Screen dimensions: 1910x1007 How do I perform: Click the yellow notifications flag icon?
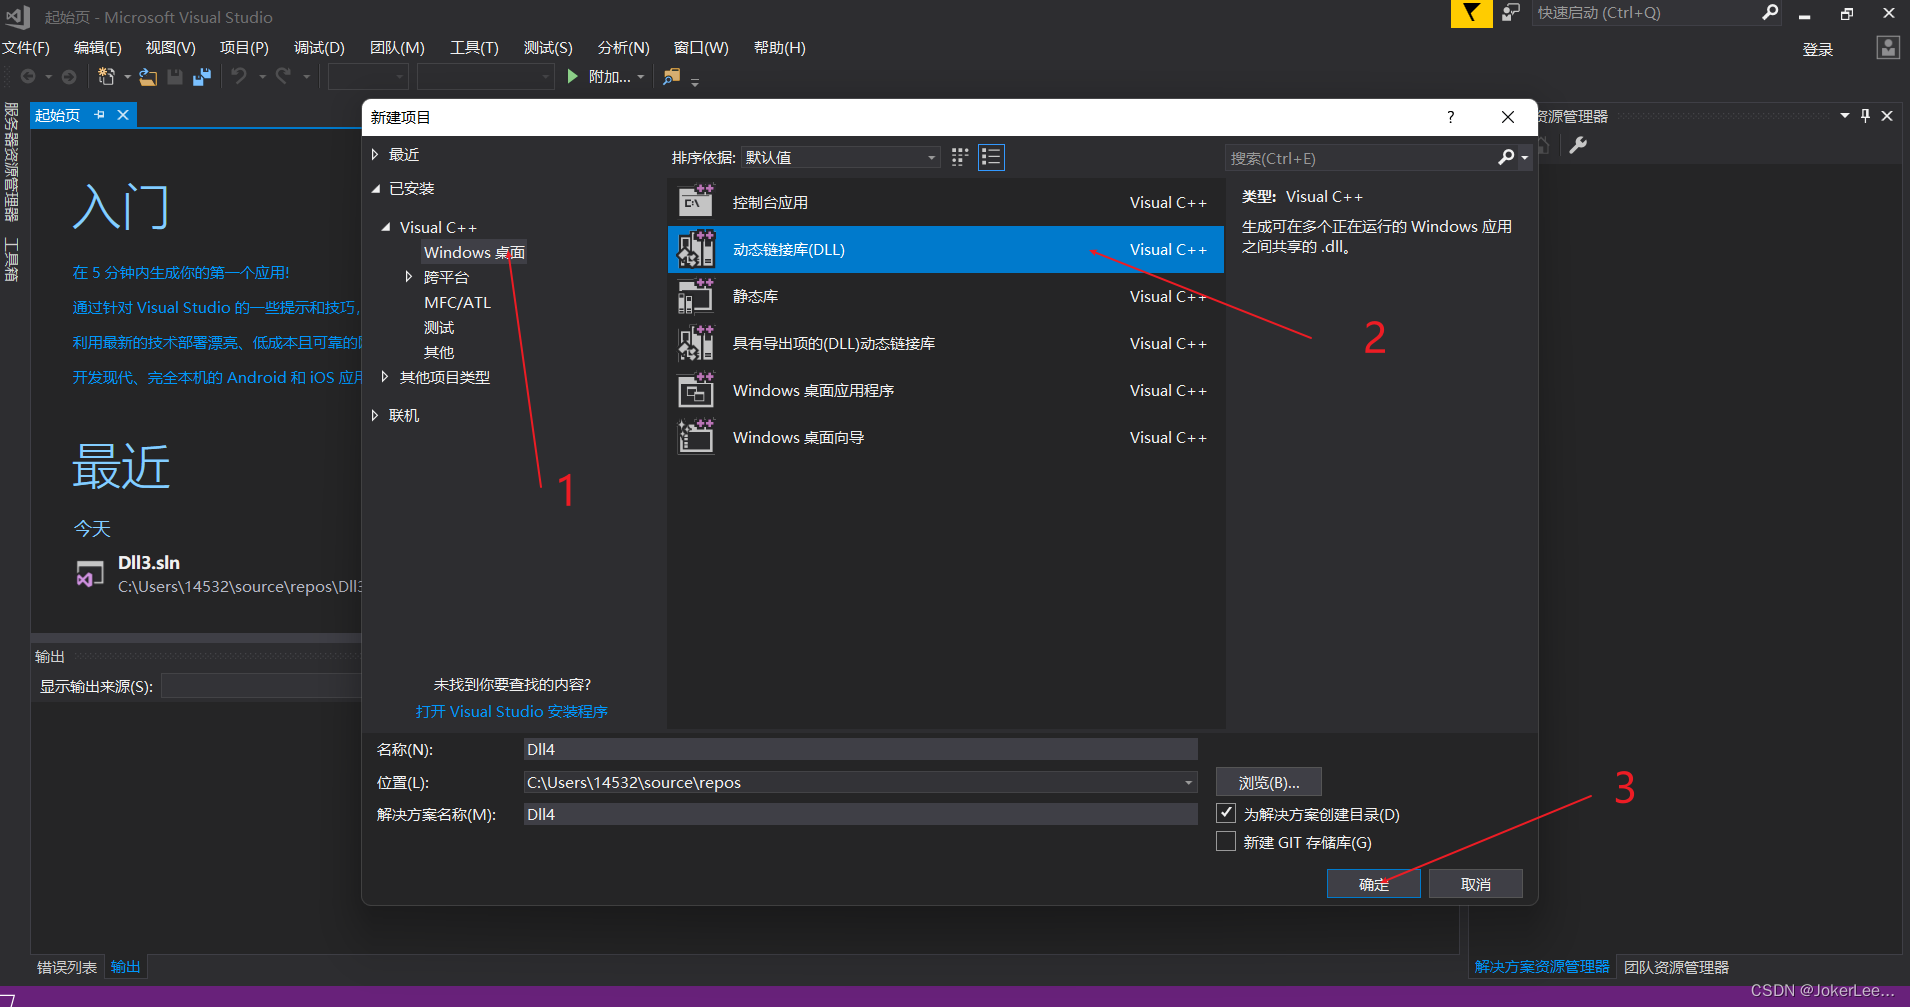click(1471, 13)
